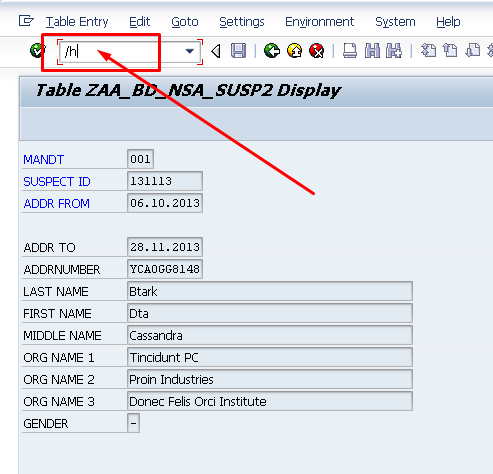Open the command field dropdown arrow

(x=190, y=51)
